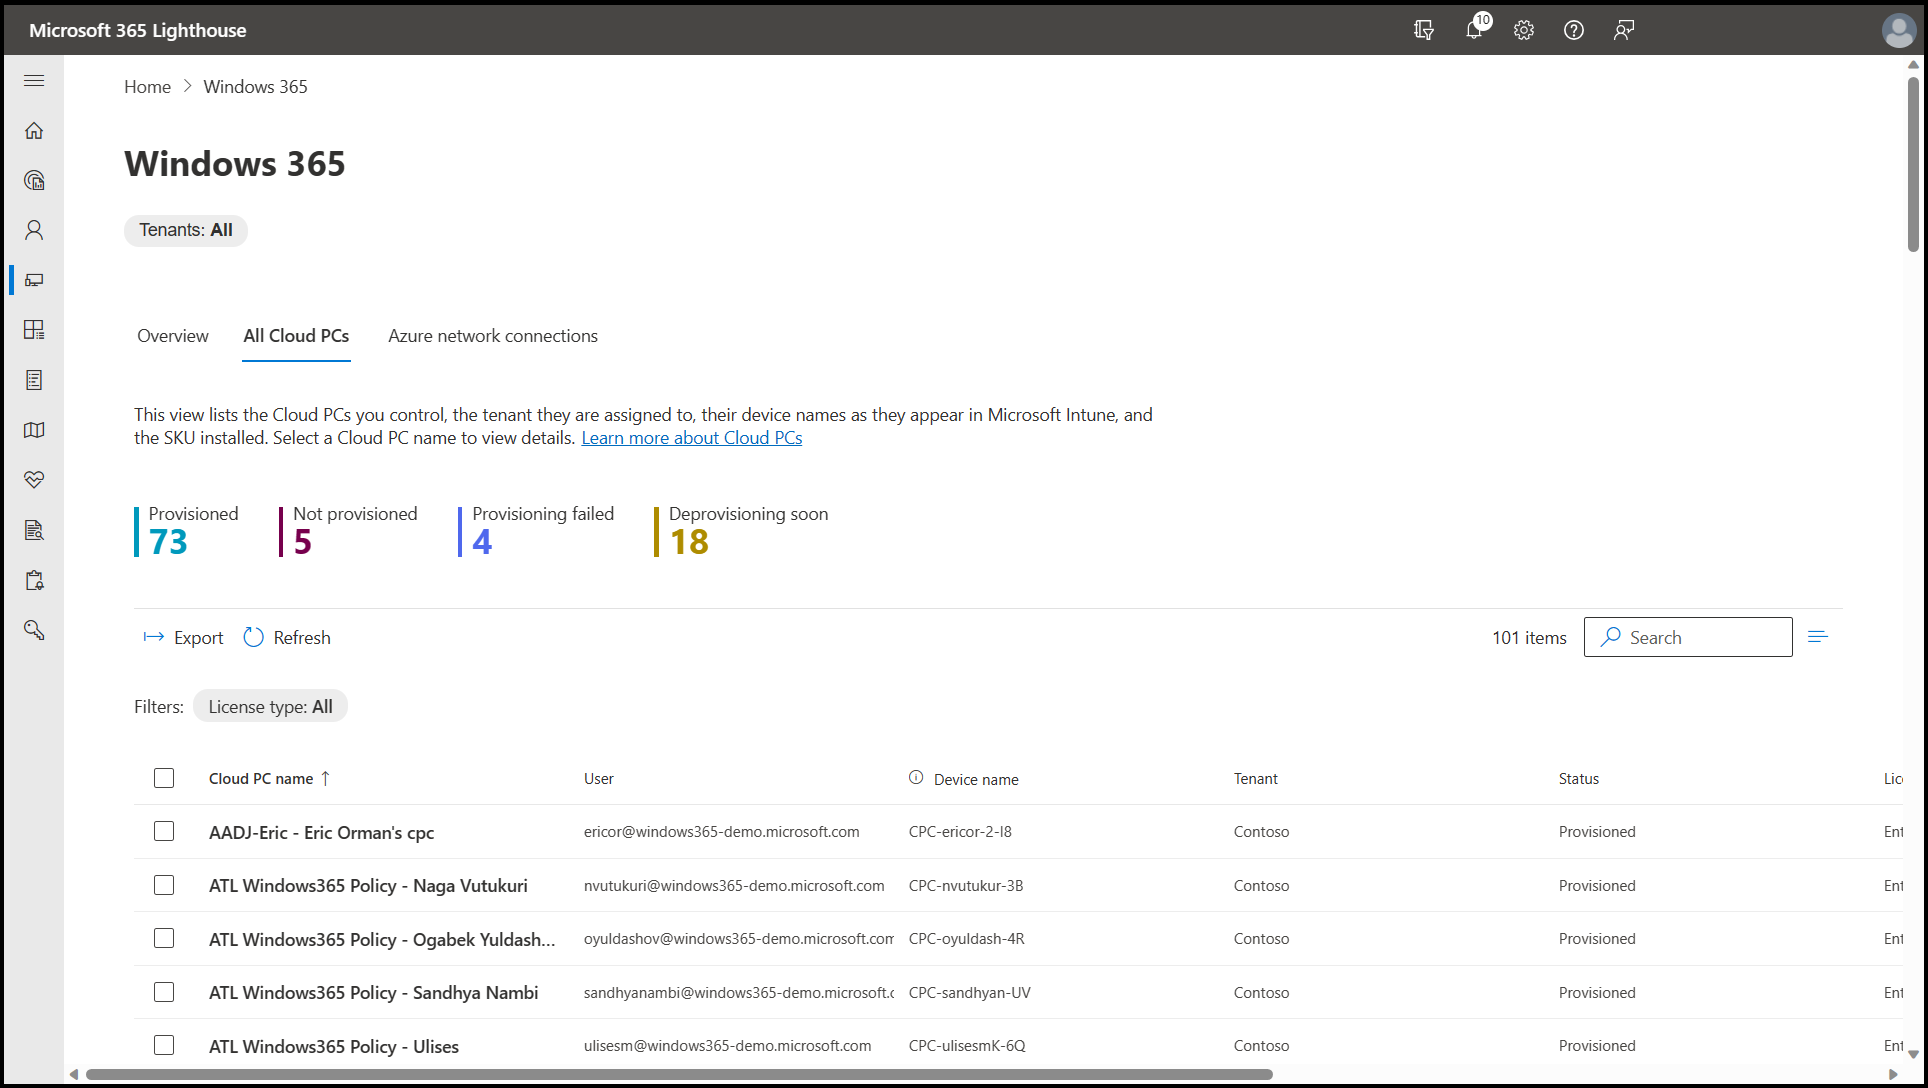
Task: Open ATL Windows365 Policy - Sandhya Nambi
Action: tap(373, 992)
